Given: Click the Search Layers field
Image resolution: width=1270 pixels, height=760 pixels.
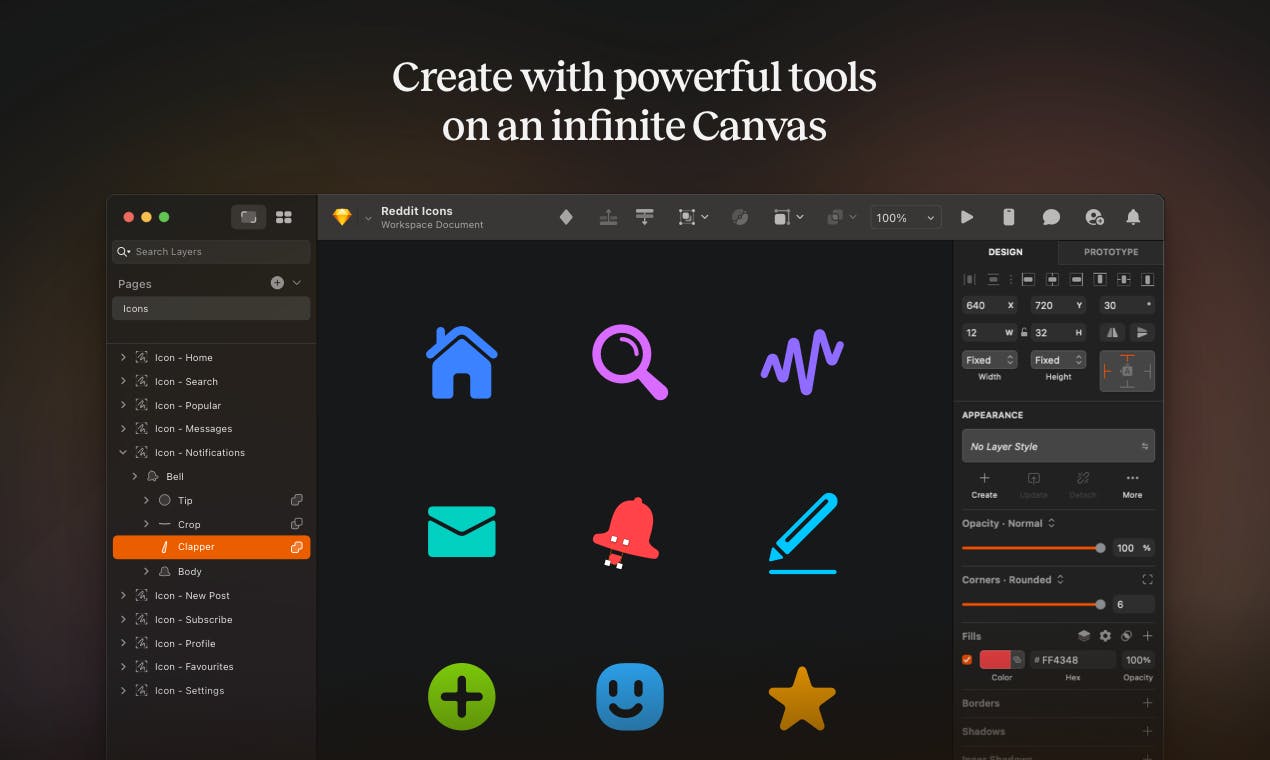Looking at the screenshot, I should [211, 252].
